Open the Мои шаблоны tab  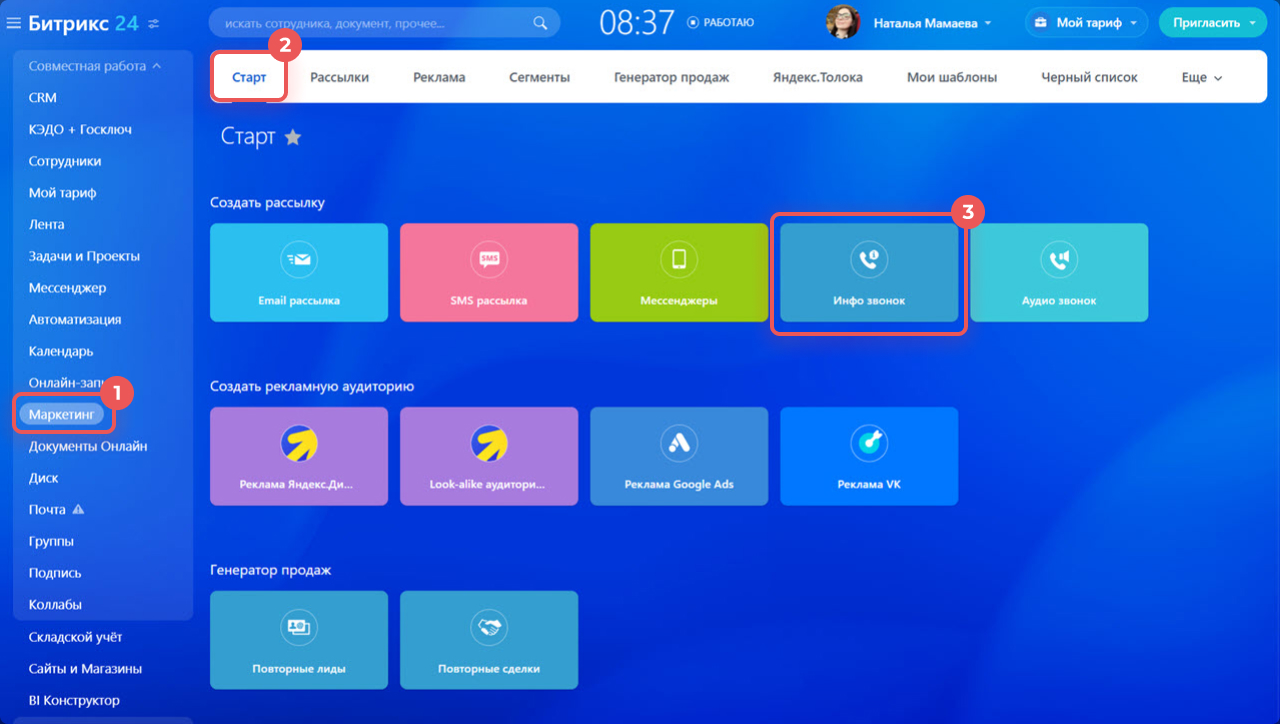click(x=952, y=77)
